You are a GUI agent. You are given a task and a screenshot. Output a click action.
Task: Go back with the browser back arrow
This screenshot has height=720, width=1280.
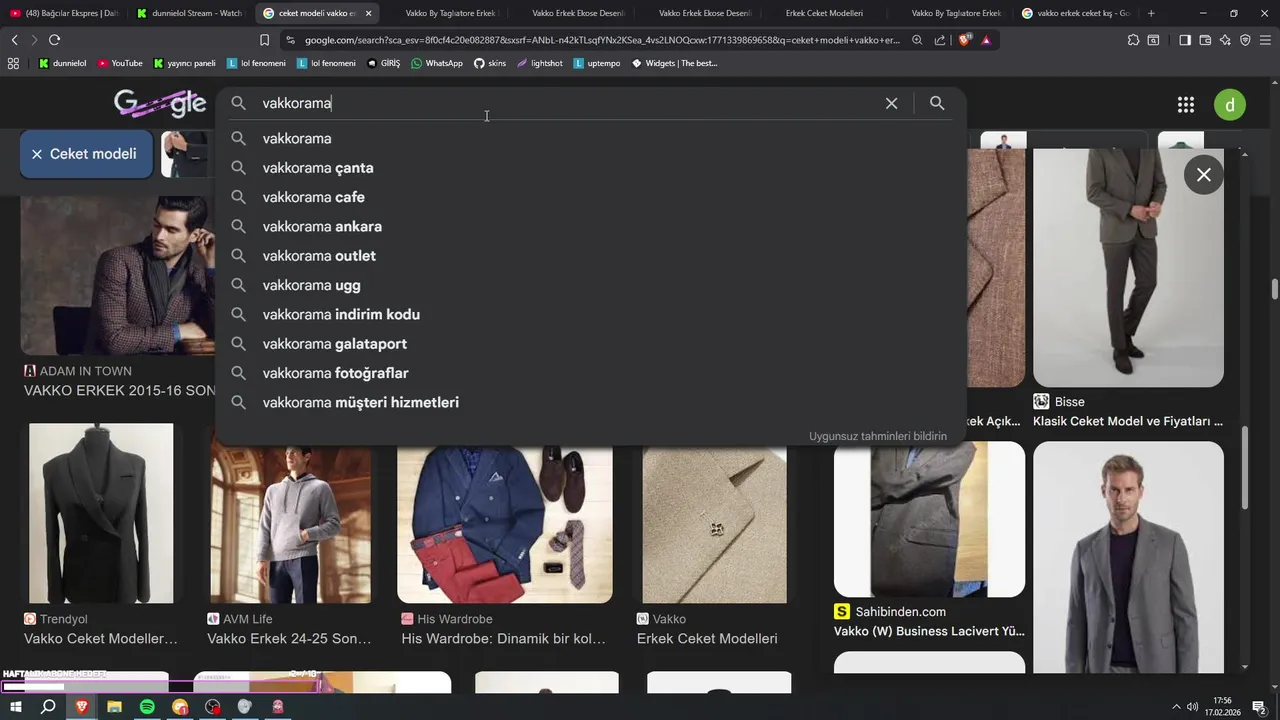[x=14, y=40]
